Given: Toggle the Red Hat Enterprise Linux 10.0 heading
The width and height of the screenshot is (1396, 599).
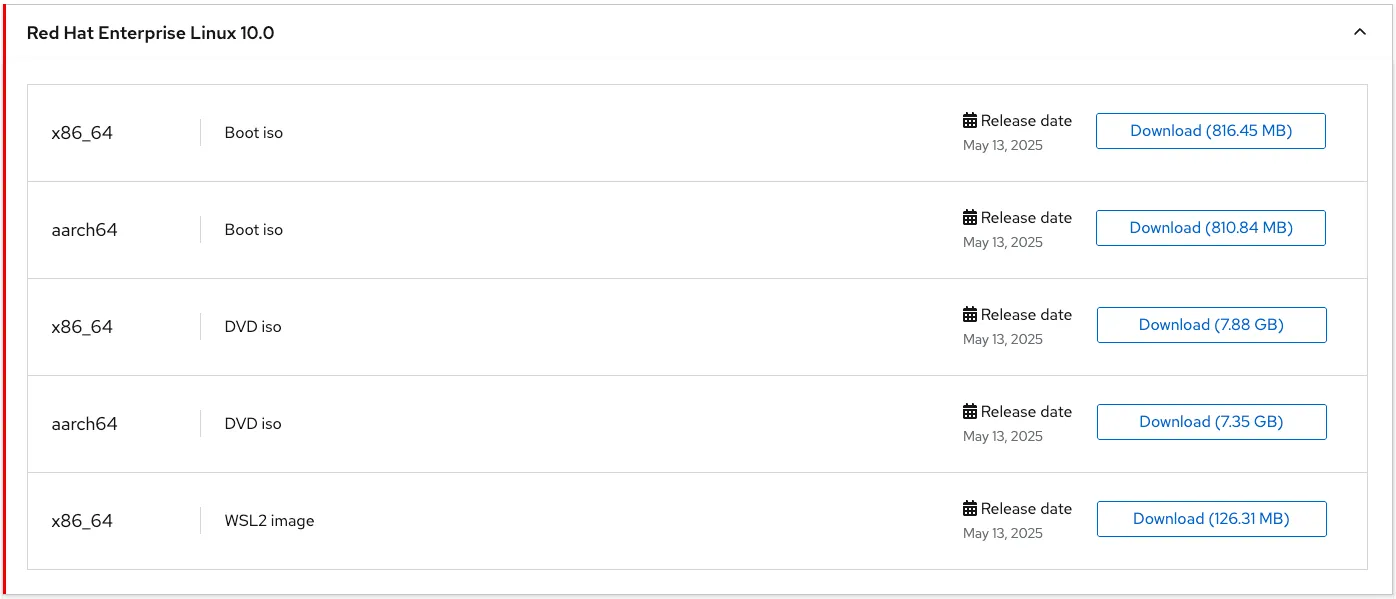Looking at the screenshot, I should click(150, 33).
